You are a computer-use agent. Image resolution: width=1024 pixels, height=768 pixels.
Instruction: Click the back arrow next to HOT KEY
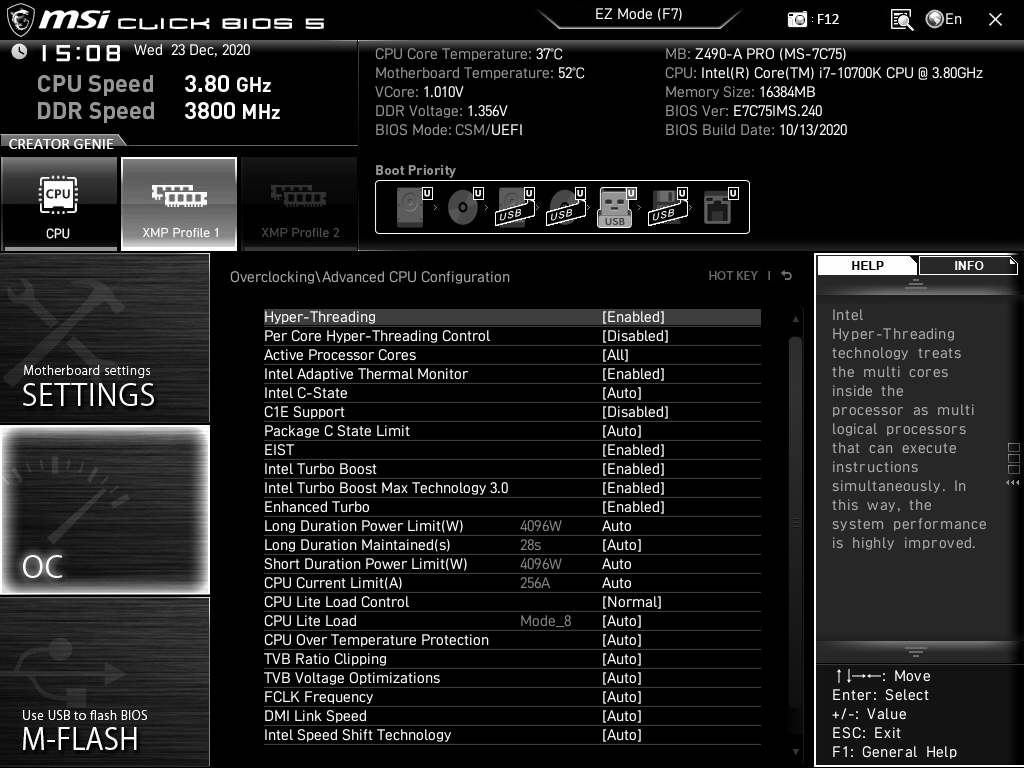click(x=787, y=276)
